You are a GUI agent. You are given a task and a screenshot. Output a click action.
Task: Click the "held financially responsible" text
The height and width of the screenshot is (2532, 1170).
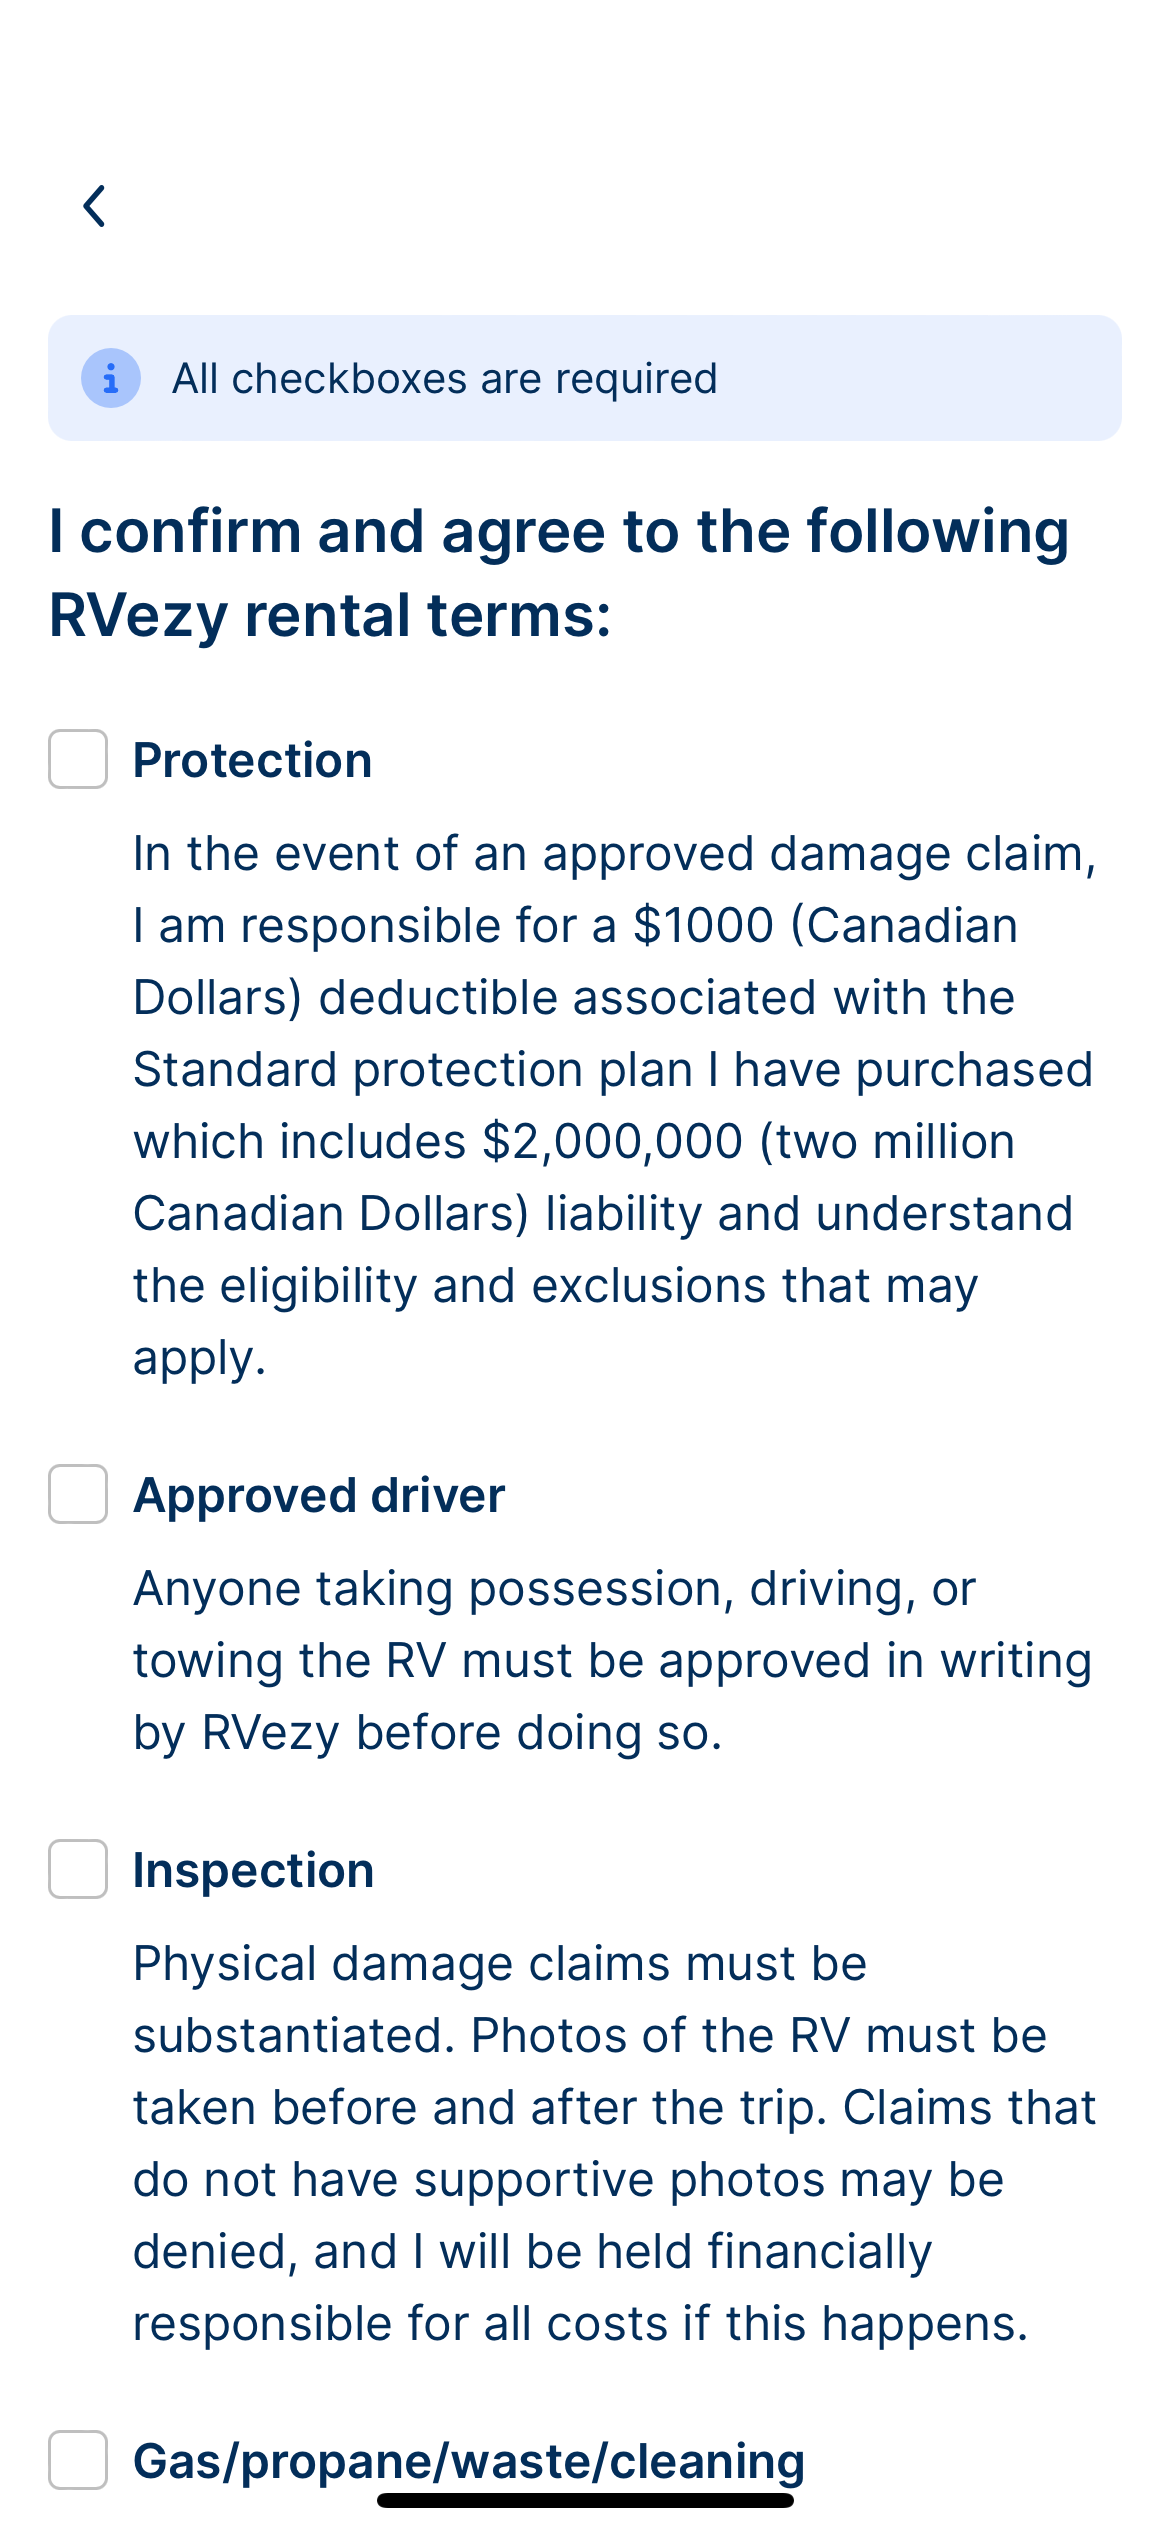[580, 2287]
